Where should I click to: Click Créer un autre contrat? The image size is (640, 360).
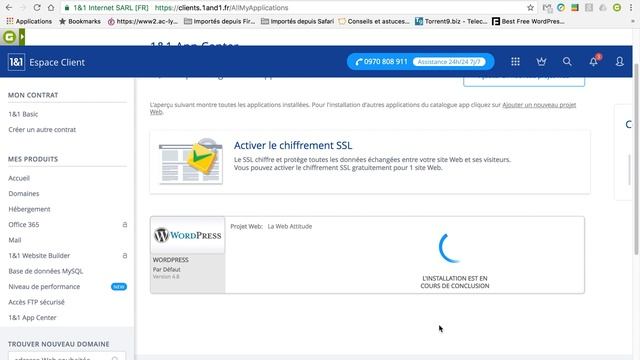(42, 130)
